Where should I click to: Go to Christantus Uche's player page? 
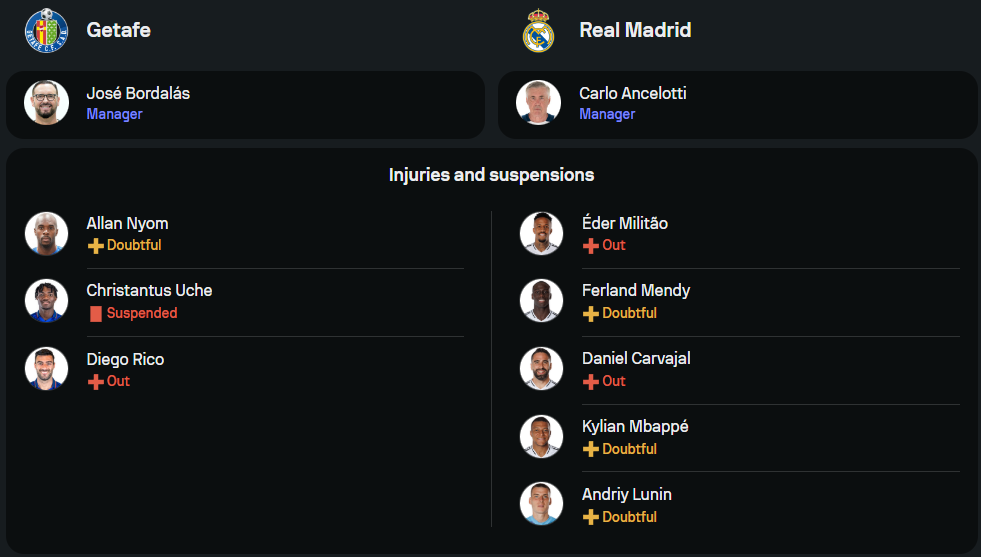[149, 291]
